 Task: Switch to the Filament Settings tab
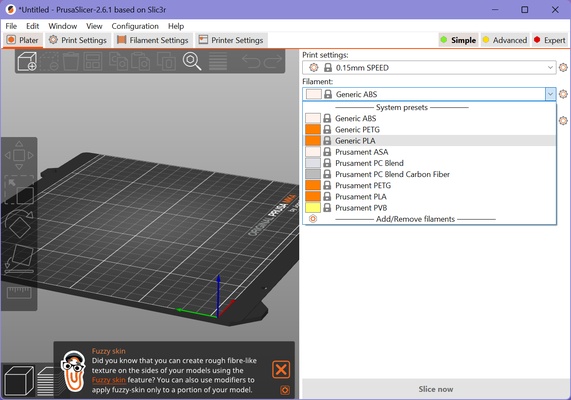pos(153,40)
